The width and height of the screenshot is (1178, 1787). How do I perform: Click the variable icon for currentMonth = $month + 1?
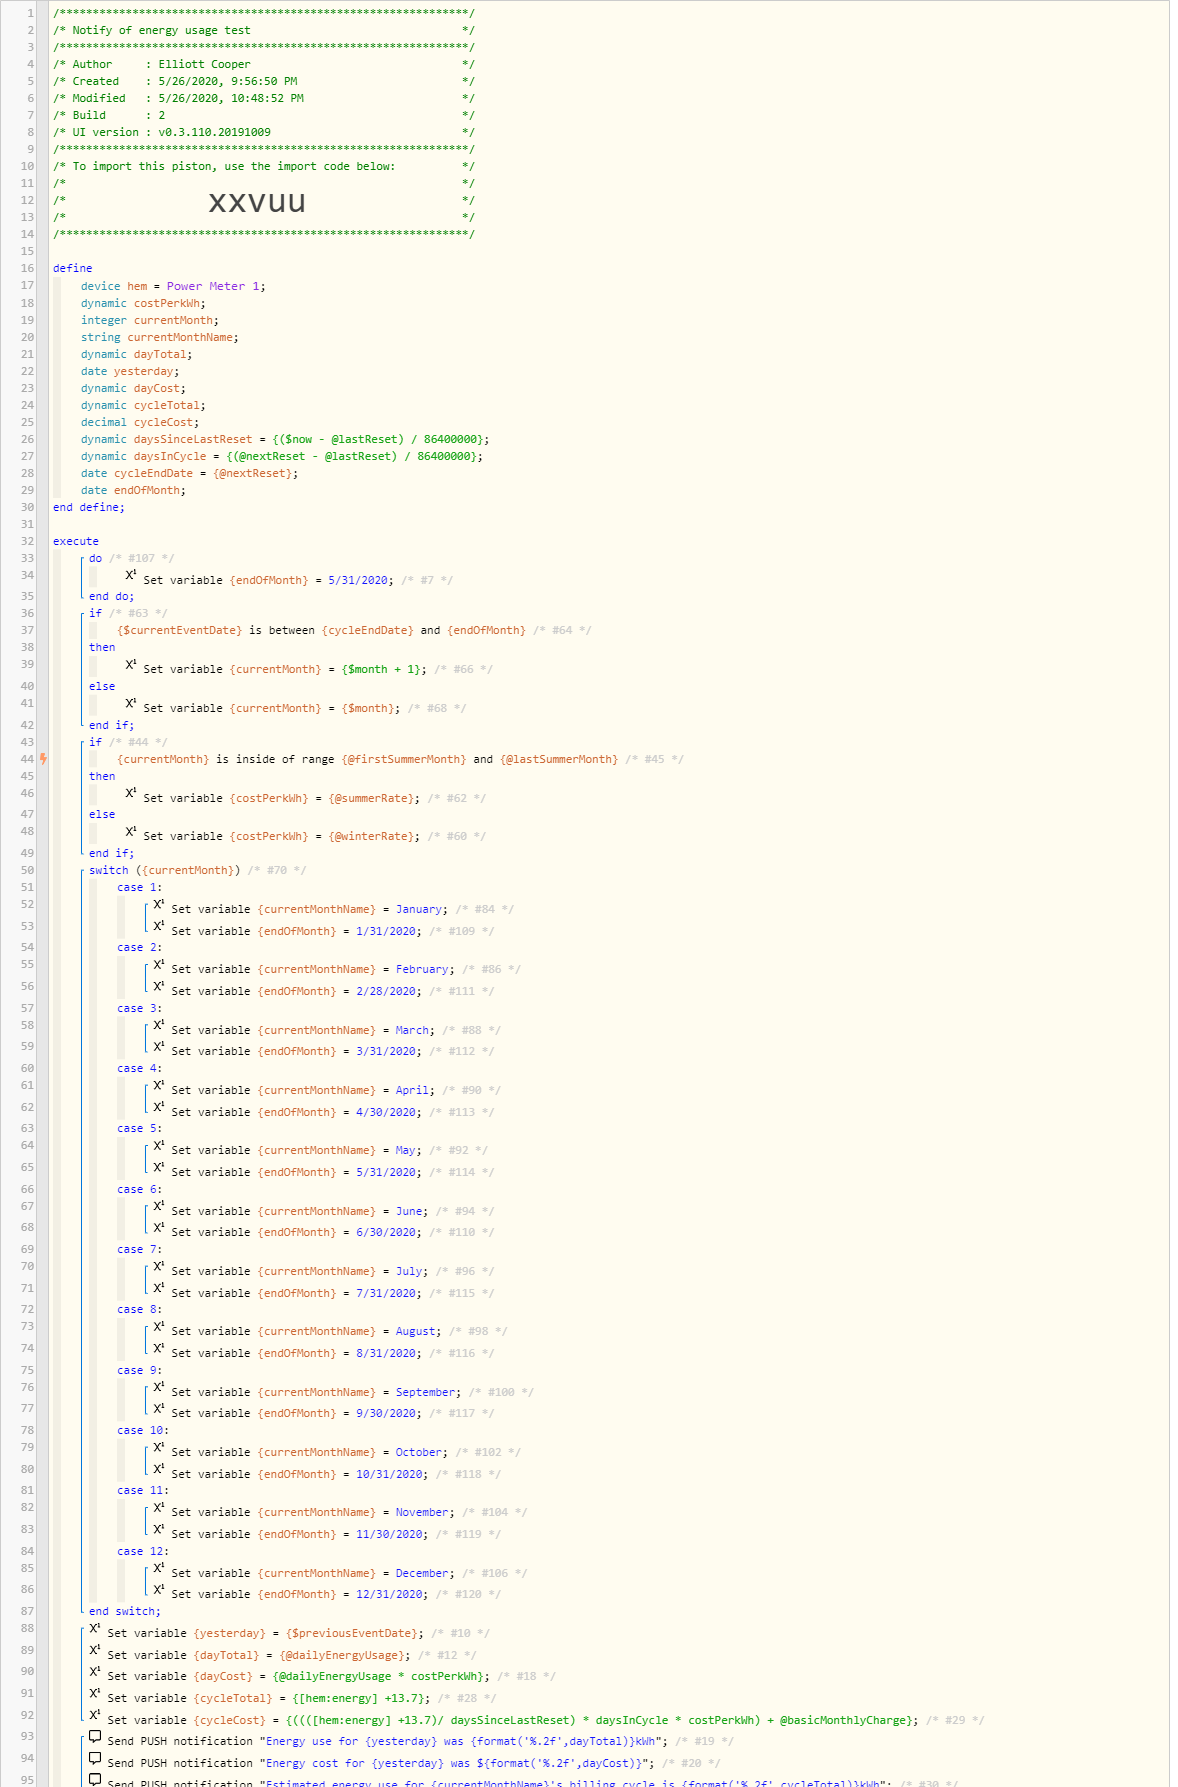coord(131,664)
